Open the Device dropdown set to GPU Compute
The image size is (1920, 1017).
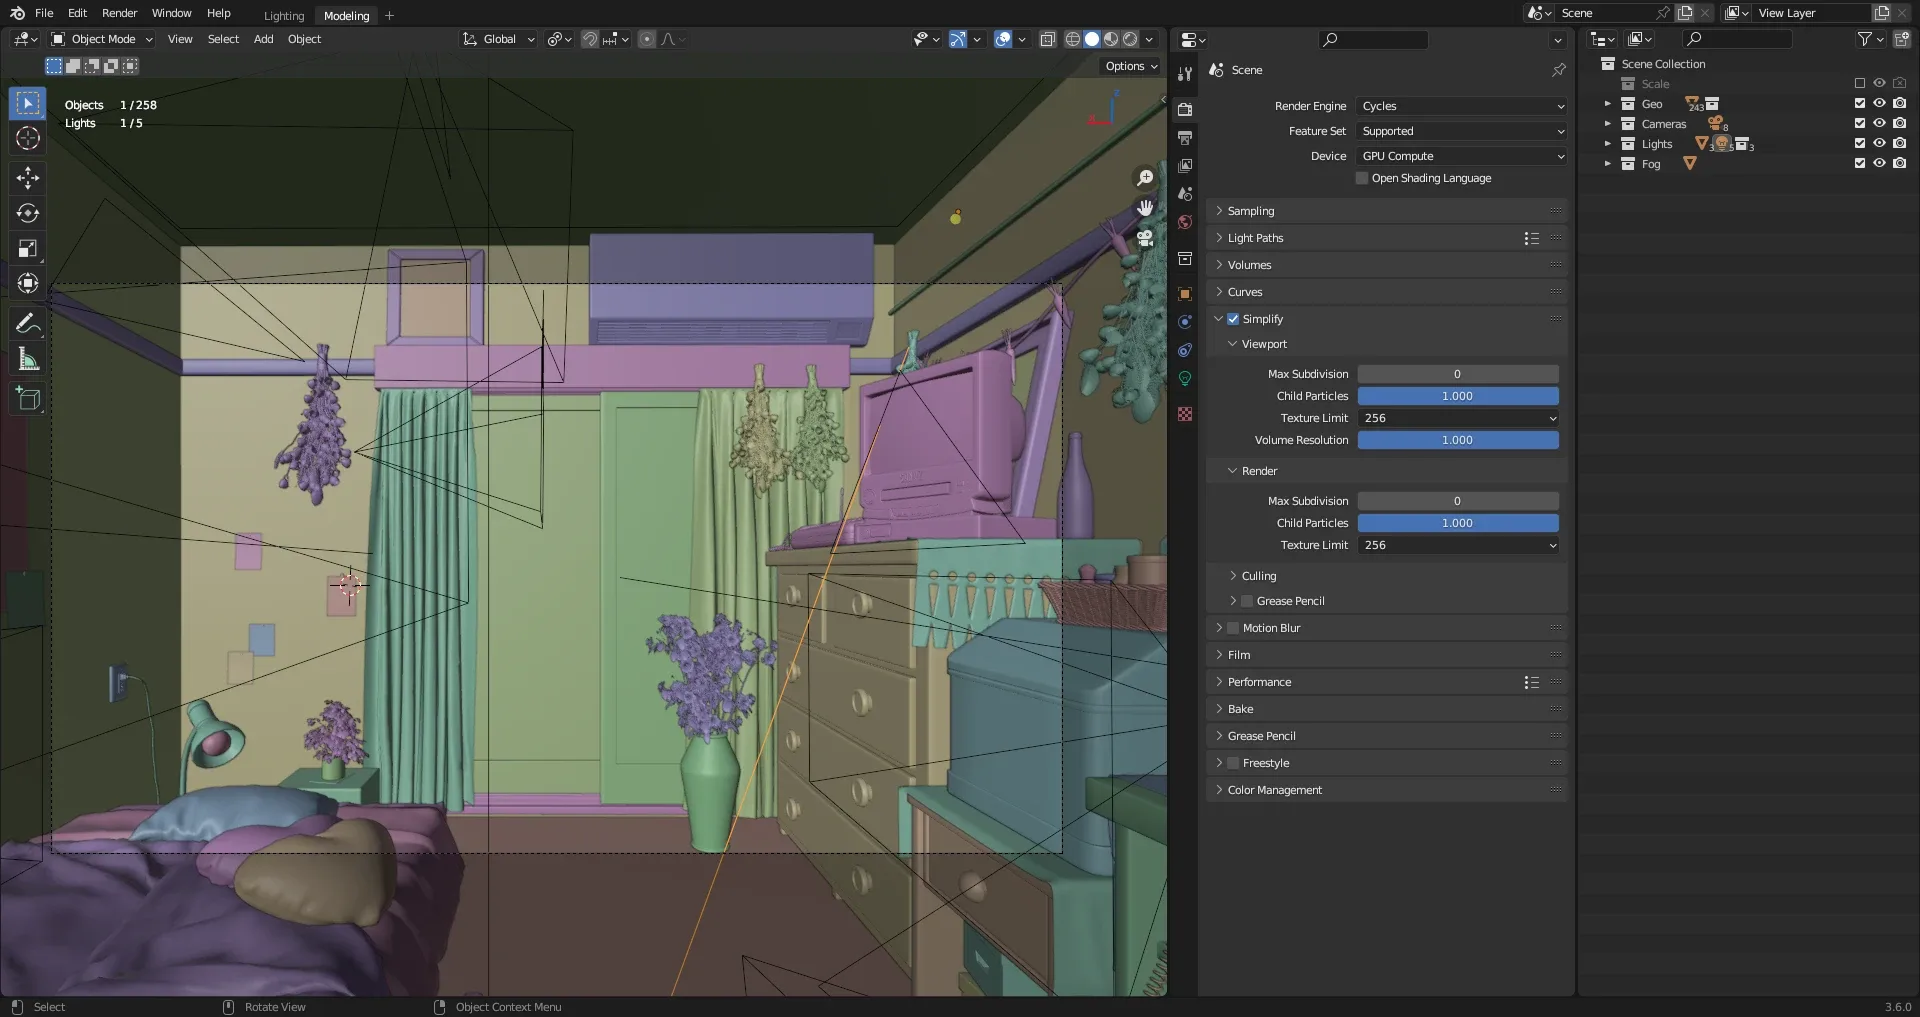pos(1462,156)
